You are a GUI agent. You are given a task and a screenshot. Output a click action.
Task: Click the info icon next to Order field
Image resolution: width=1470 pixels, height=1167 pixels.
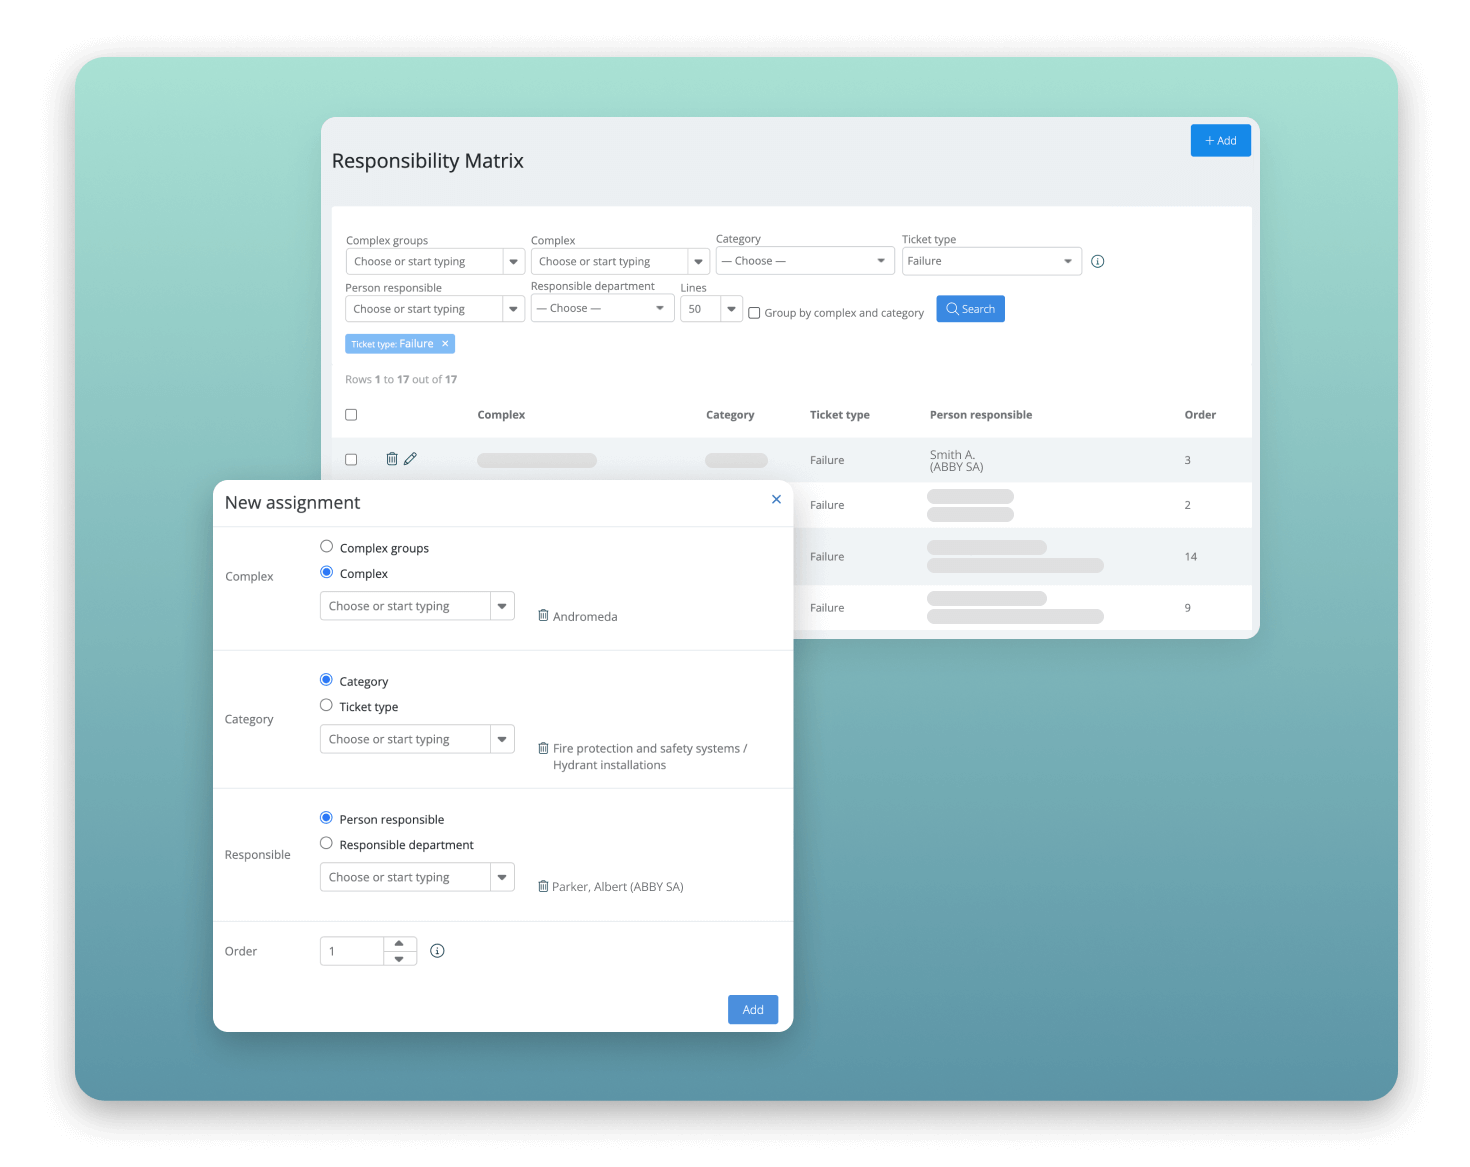pyautogui.click(x=437, y=951)
